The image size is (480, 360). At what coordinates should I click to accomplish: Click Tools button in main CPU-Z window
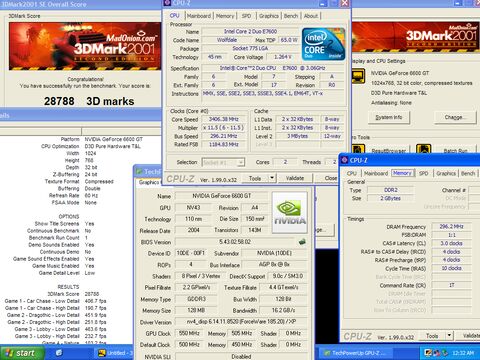coord(255,178)
